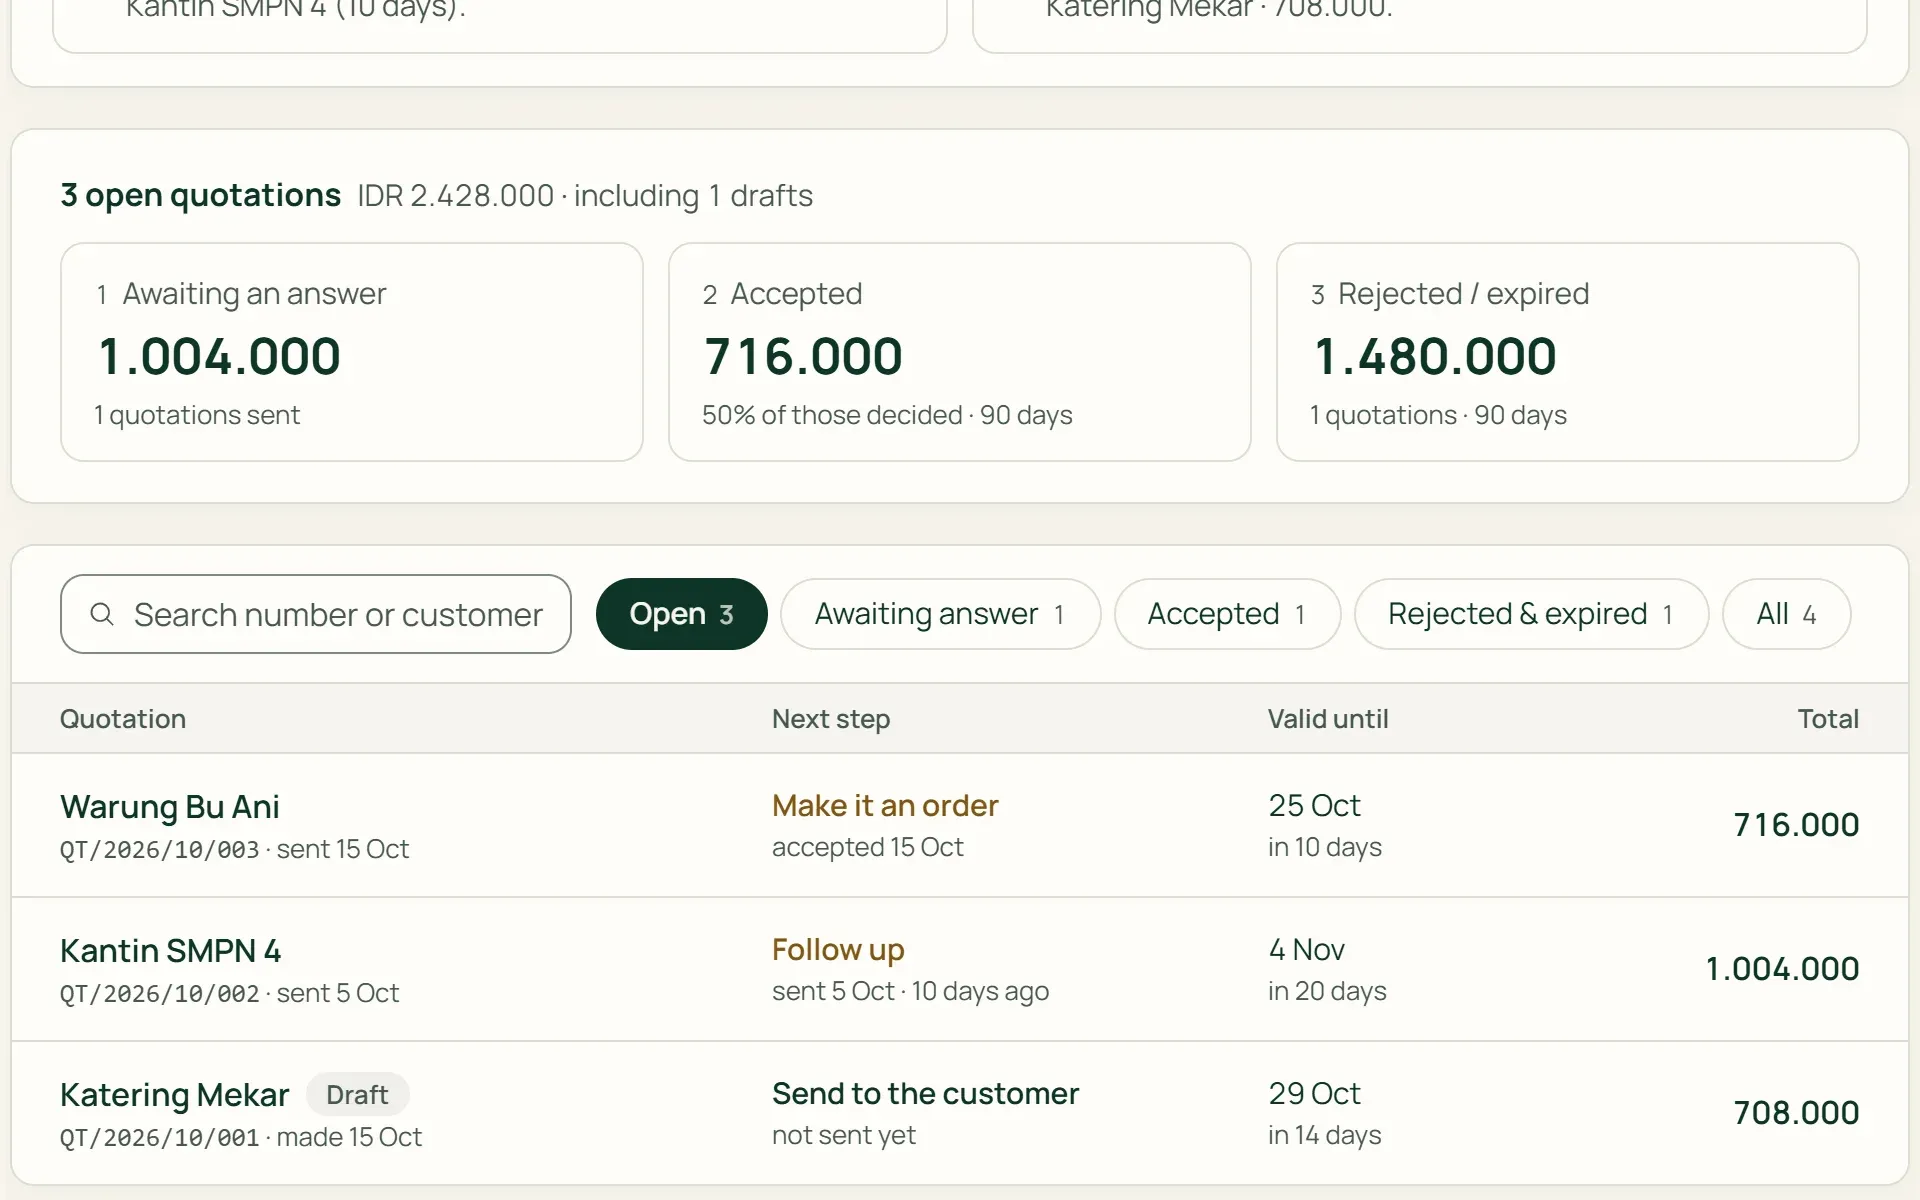Click Send to the customer link
1920x1200 pixels.
[x=925, y=1094]
